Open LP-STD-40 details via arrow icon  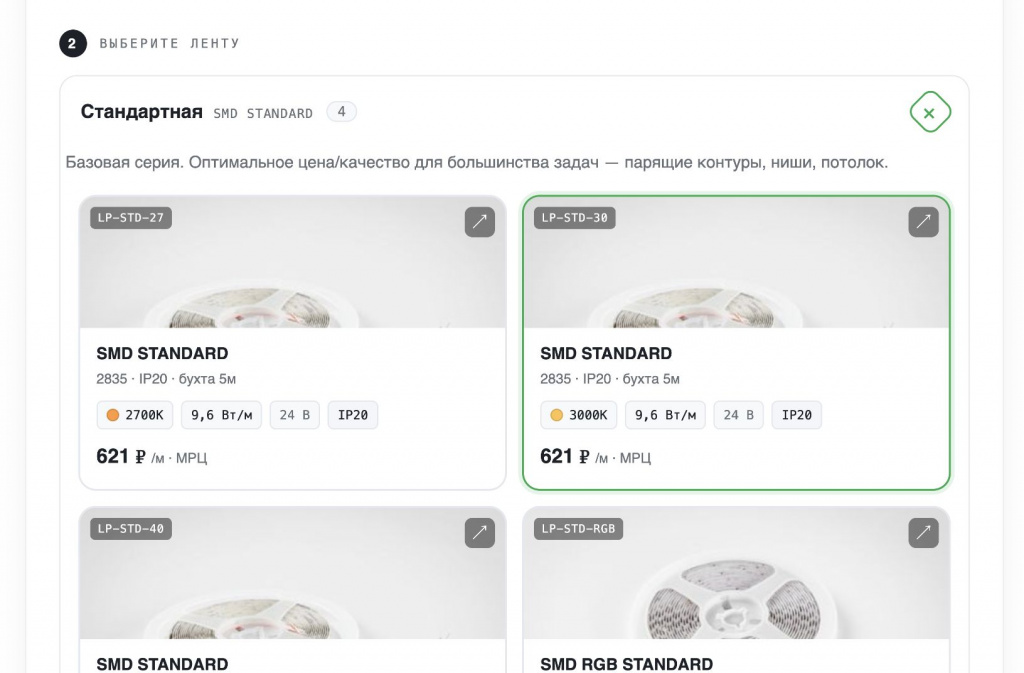(x=479, y=533)
